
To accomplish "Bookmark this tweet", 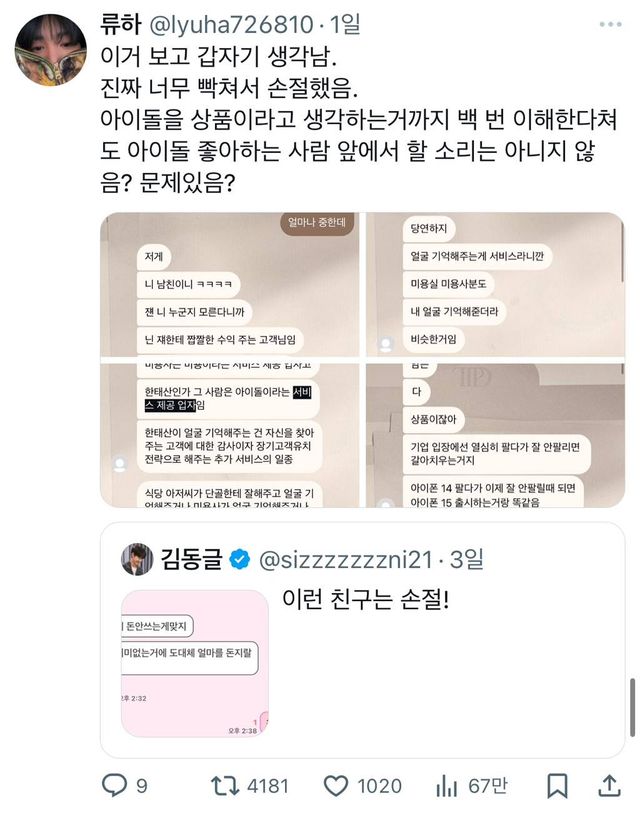I will click(x=557, y=786).
